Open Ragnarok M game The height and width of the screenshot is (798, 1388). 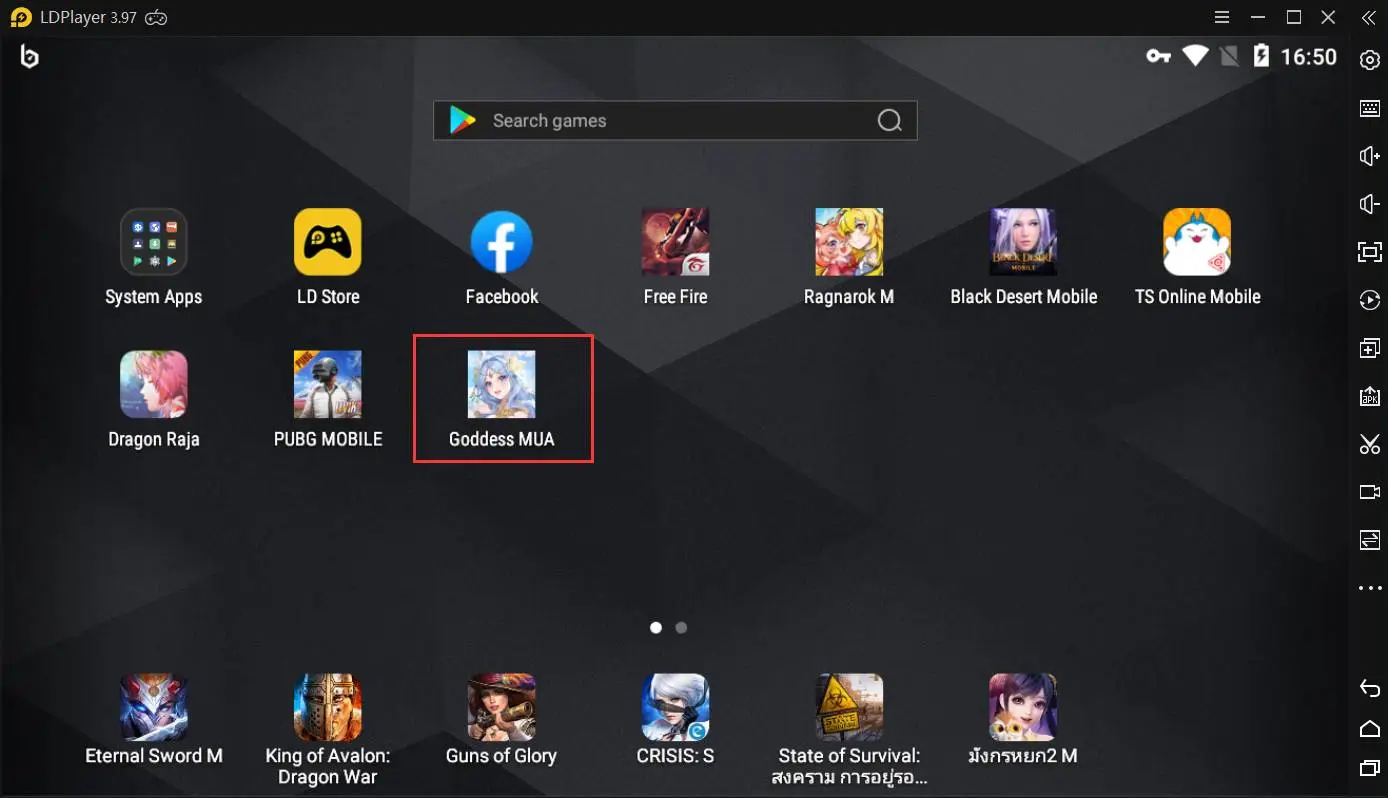849,242
